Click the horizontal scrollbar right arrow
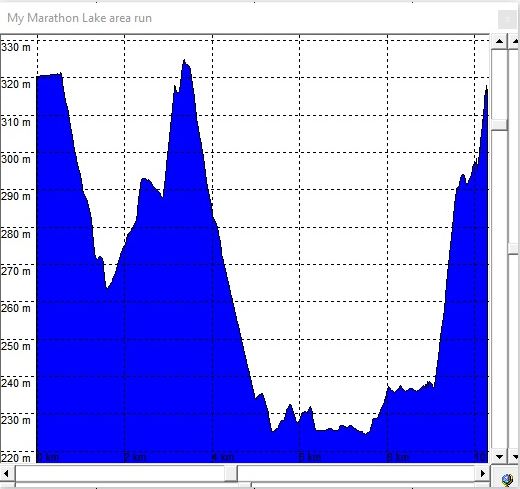The height and width of the screenshot is (489, 520). (x=482, y=473)
